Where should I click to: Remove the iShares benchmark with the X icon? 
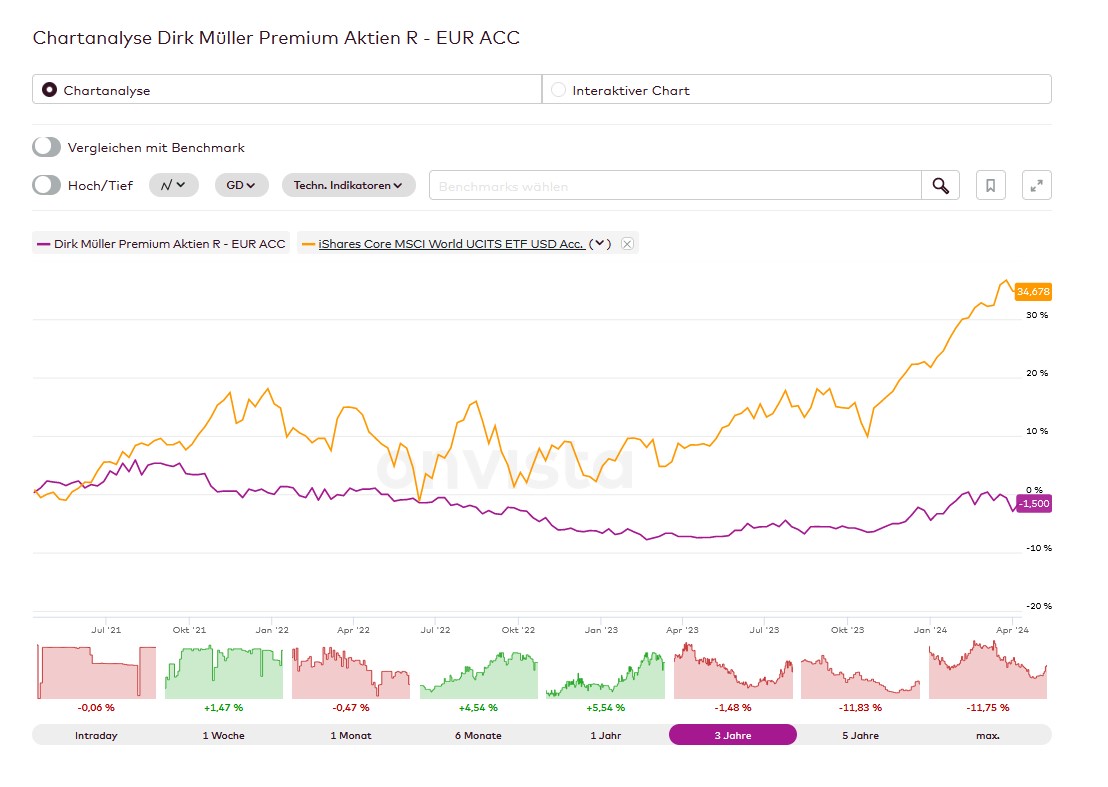coord(627,244)
